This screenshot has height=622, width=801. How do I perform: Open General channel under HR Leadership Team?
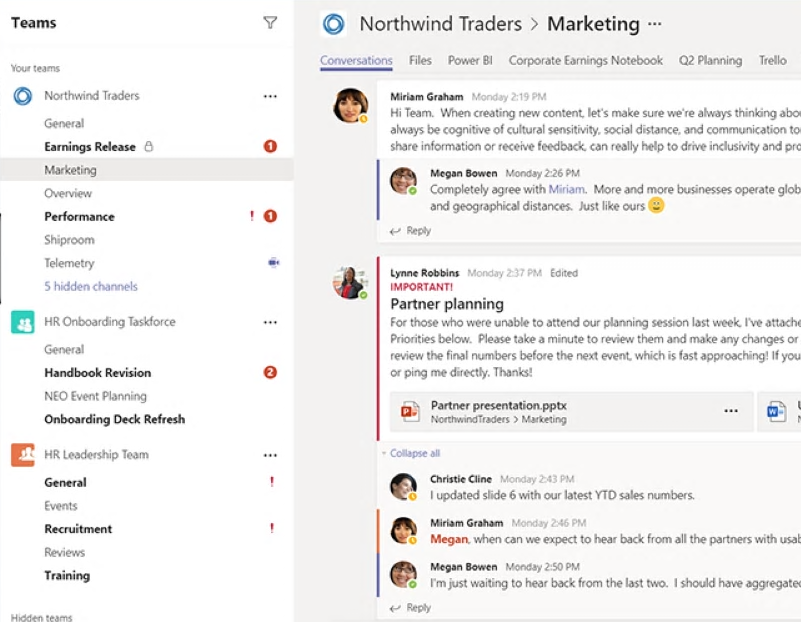(x=65, y=483)
